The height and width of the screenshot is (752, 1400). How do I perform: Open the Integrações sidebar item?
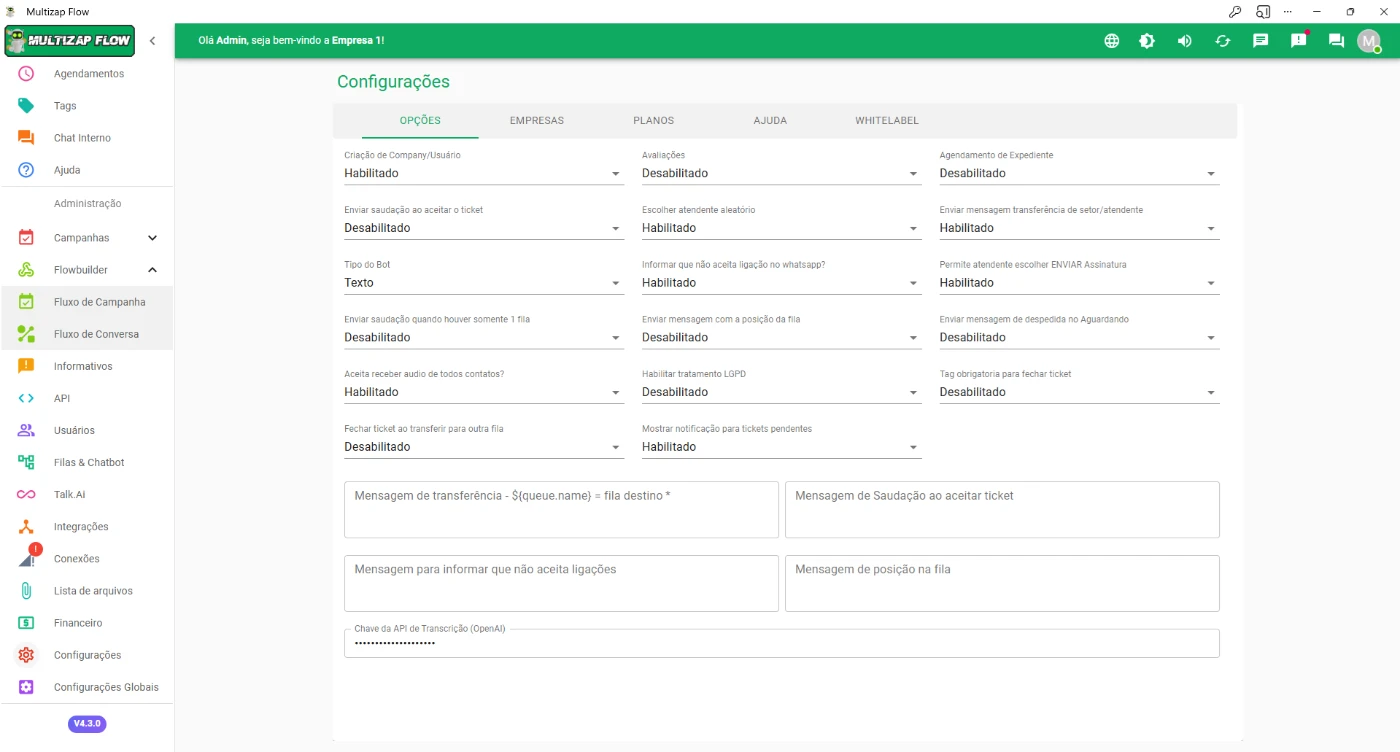81,527
